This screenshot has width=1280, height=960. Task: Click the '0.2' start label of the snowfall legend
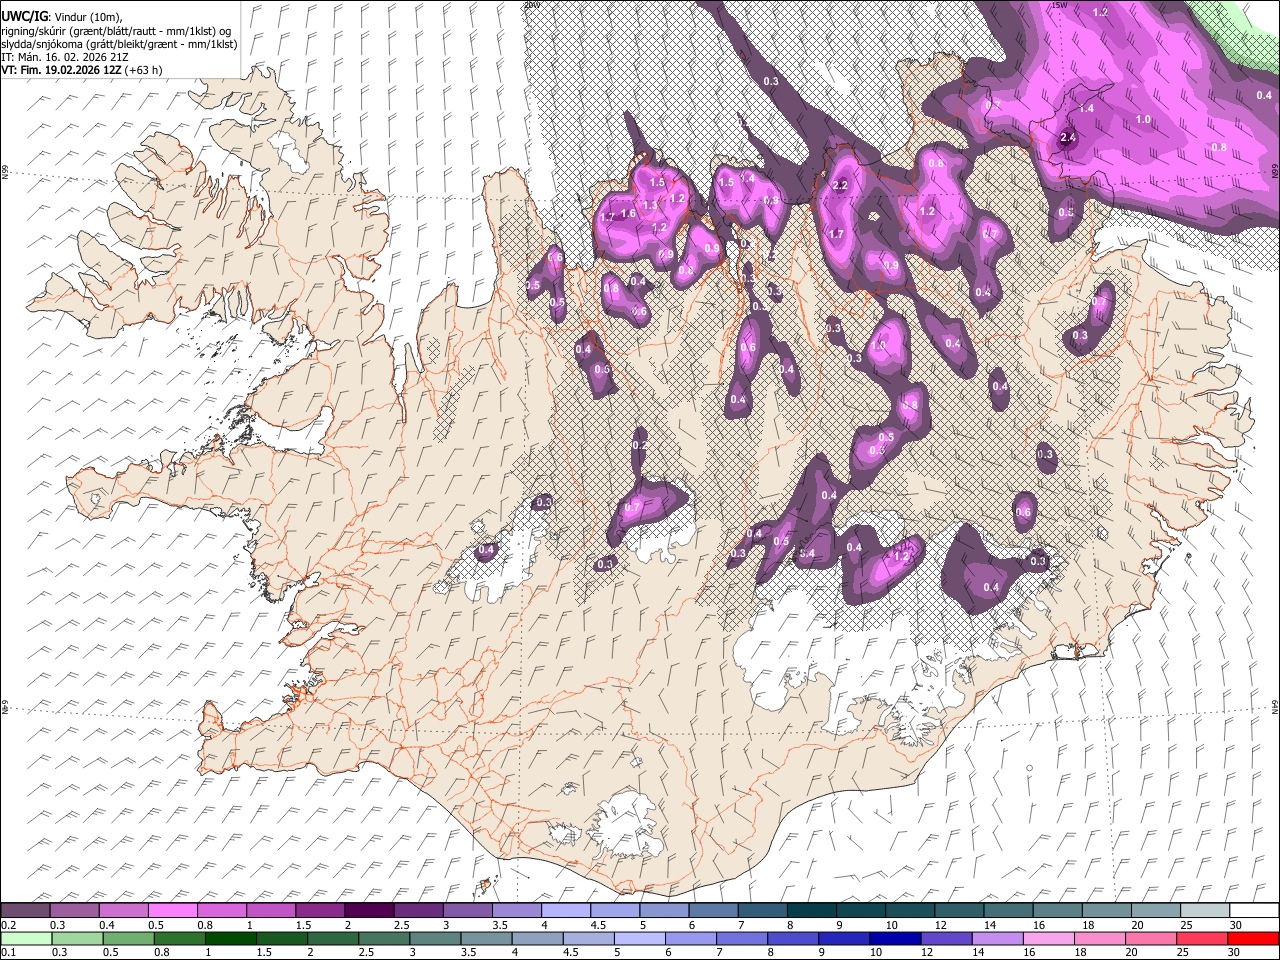coord(7,925)
